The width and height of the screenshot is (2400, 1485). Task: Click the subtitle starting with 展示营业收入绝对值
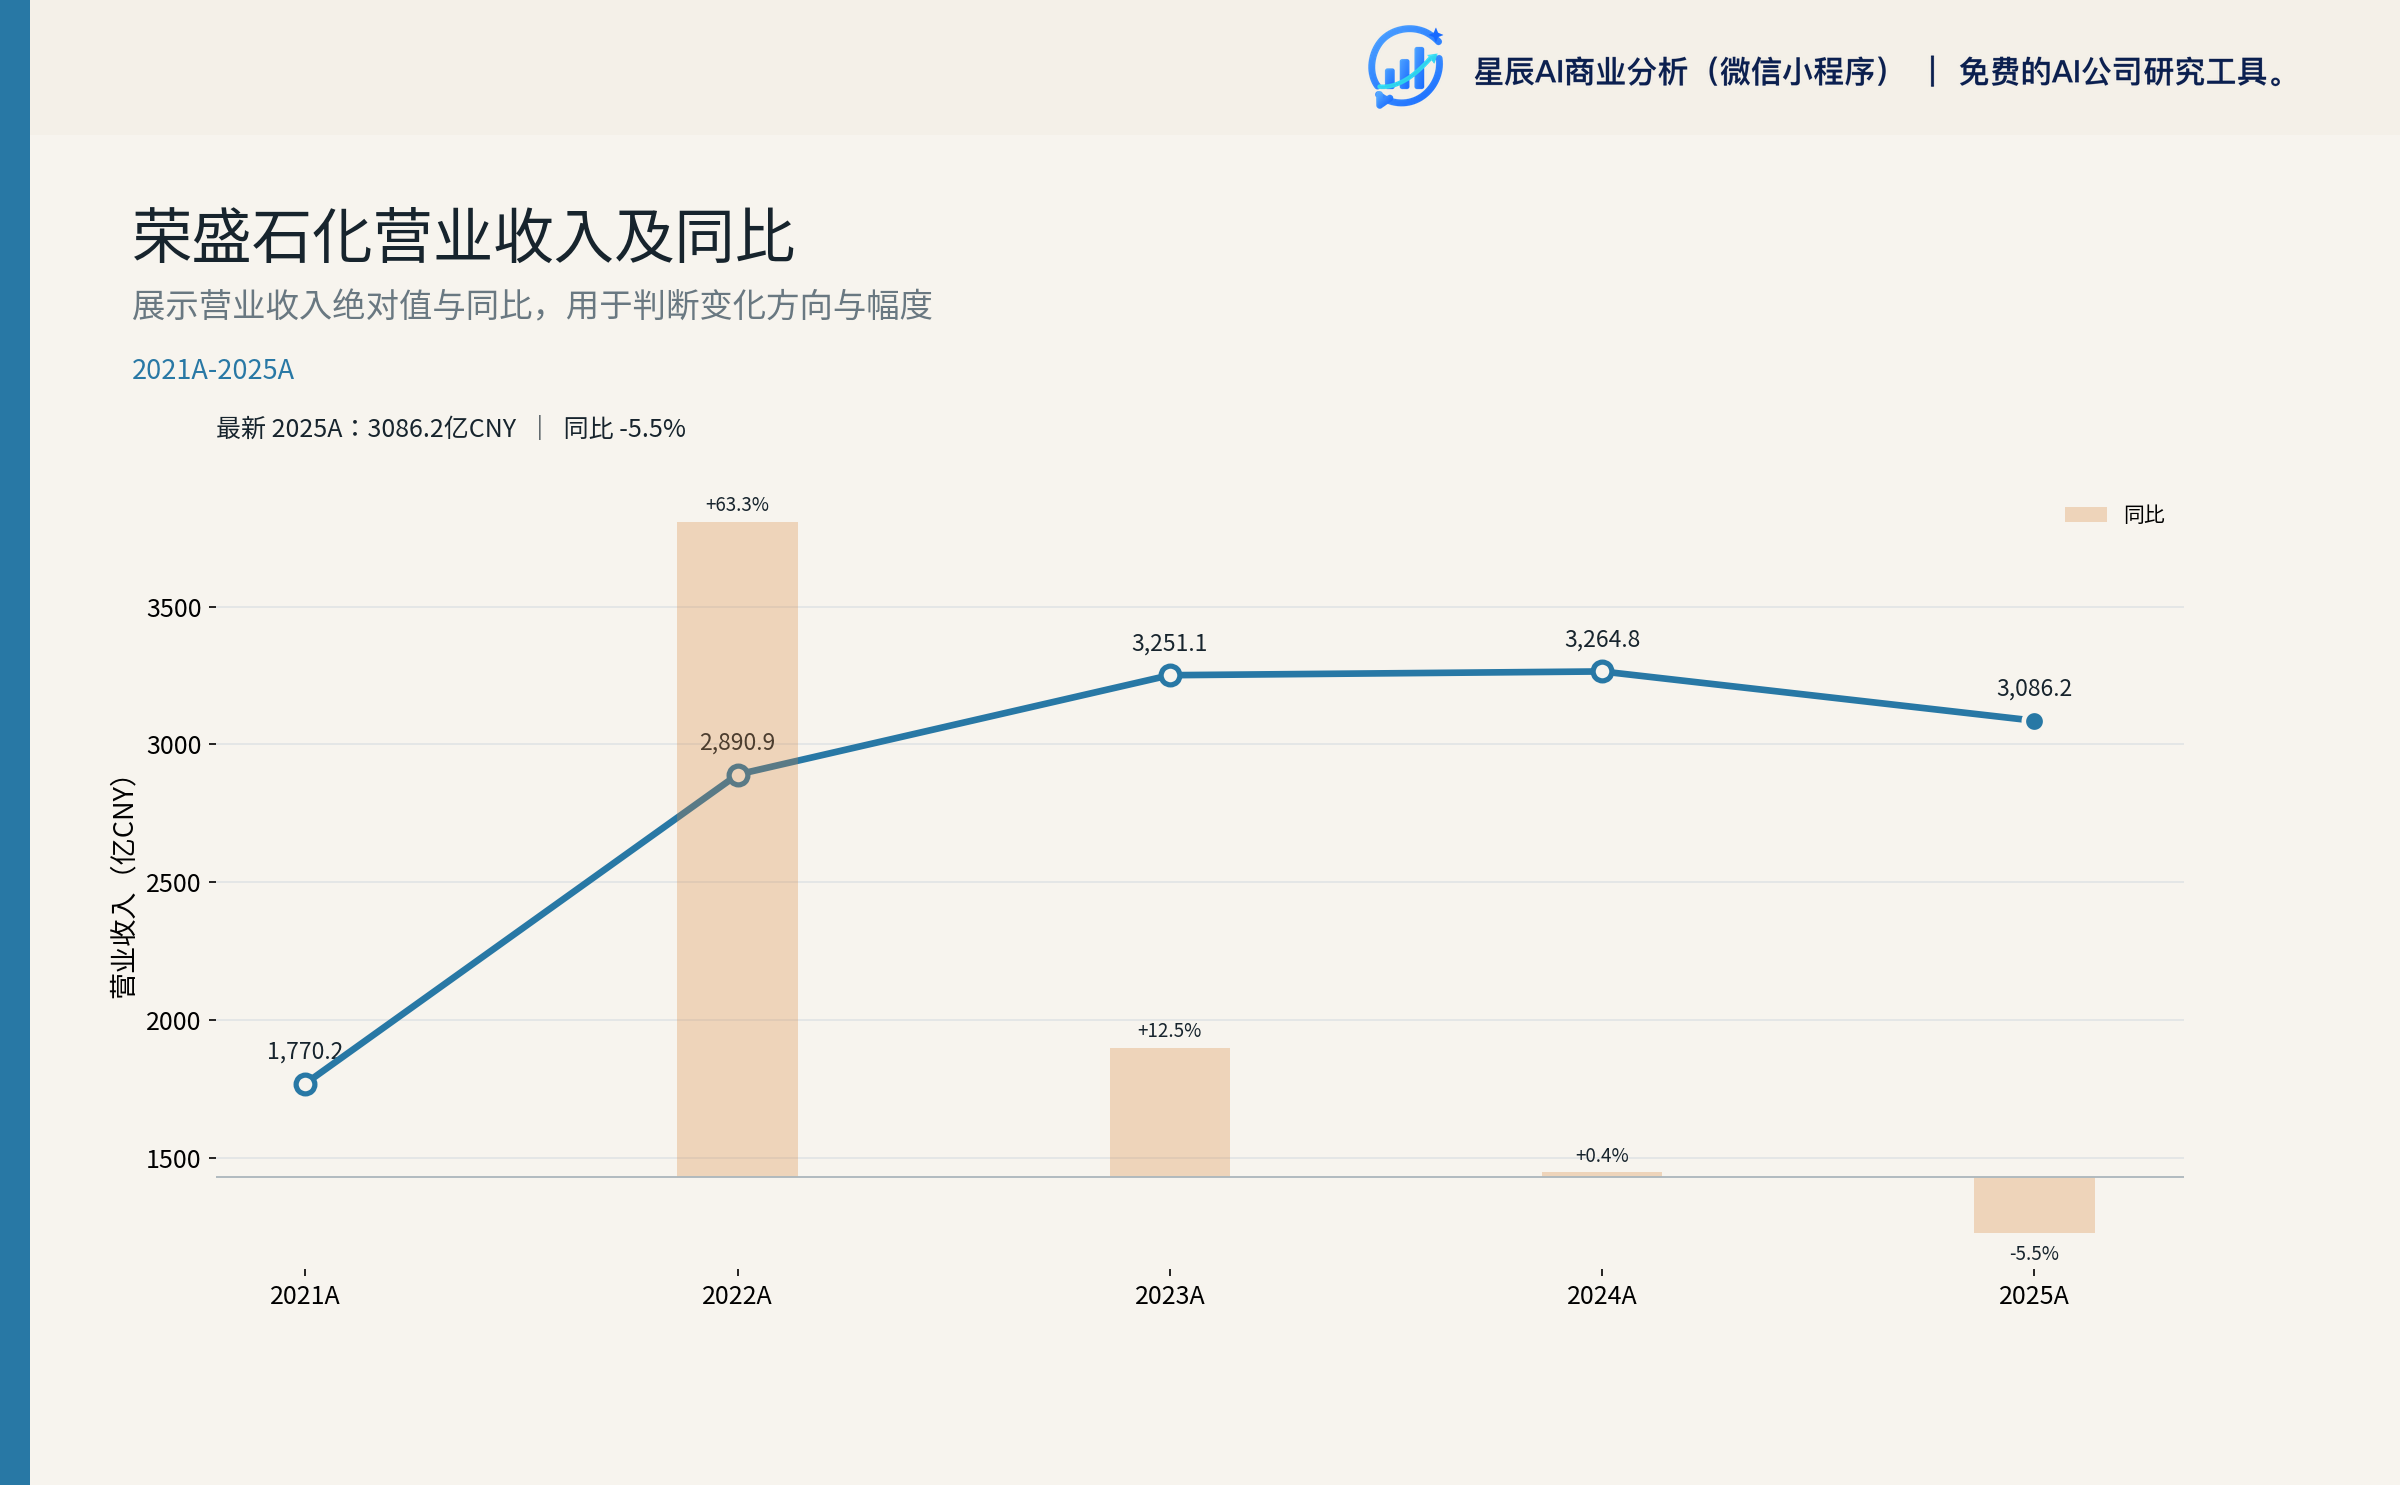point(532,305)
